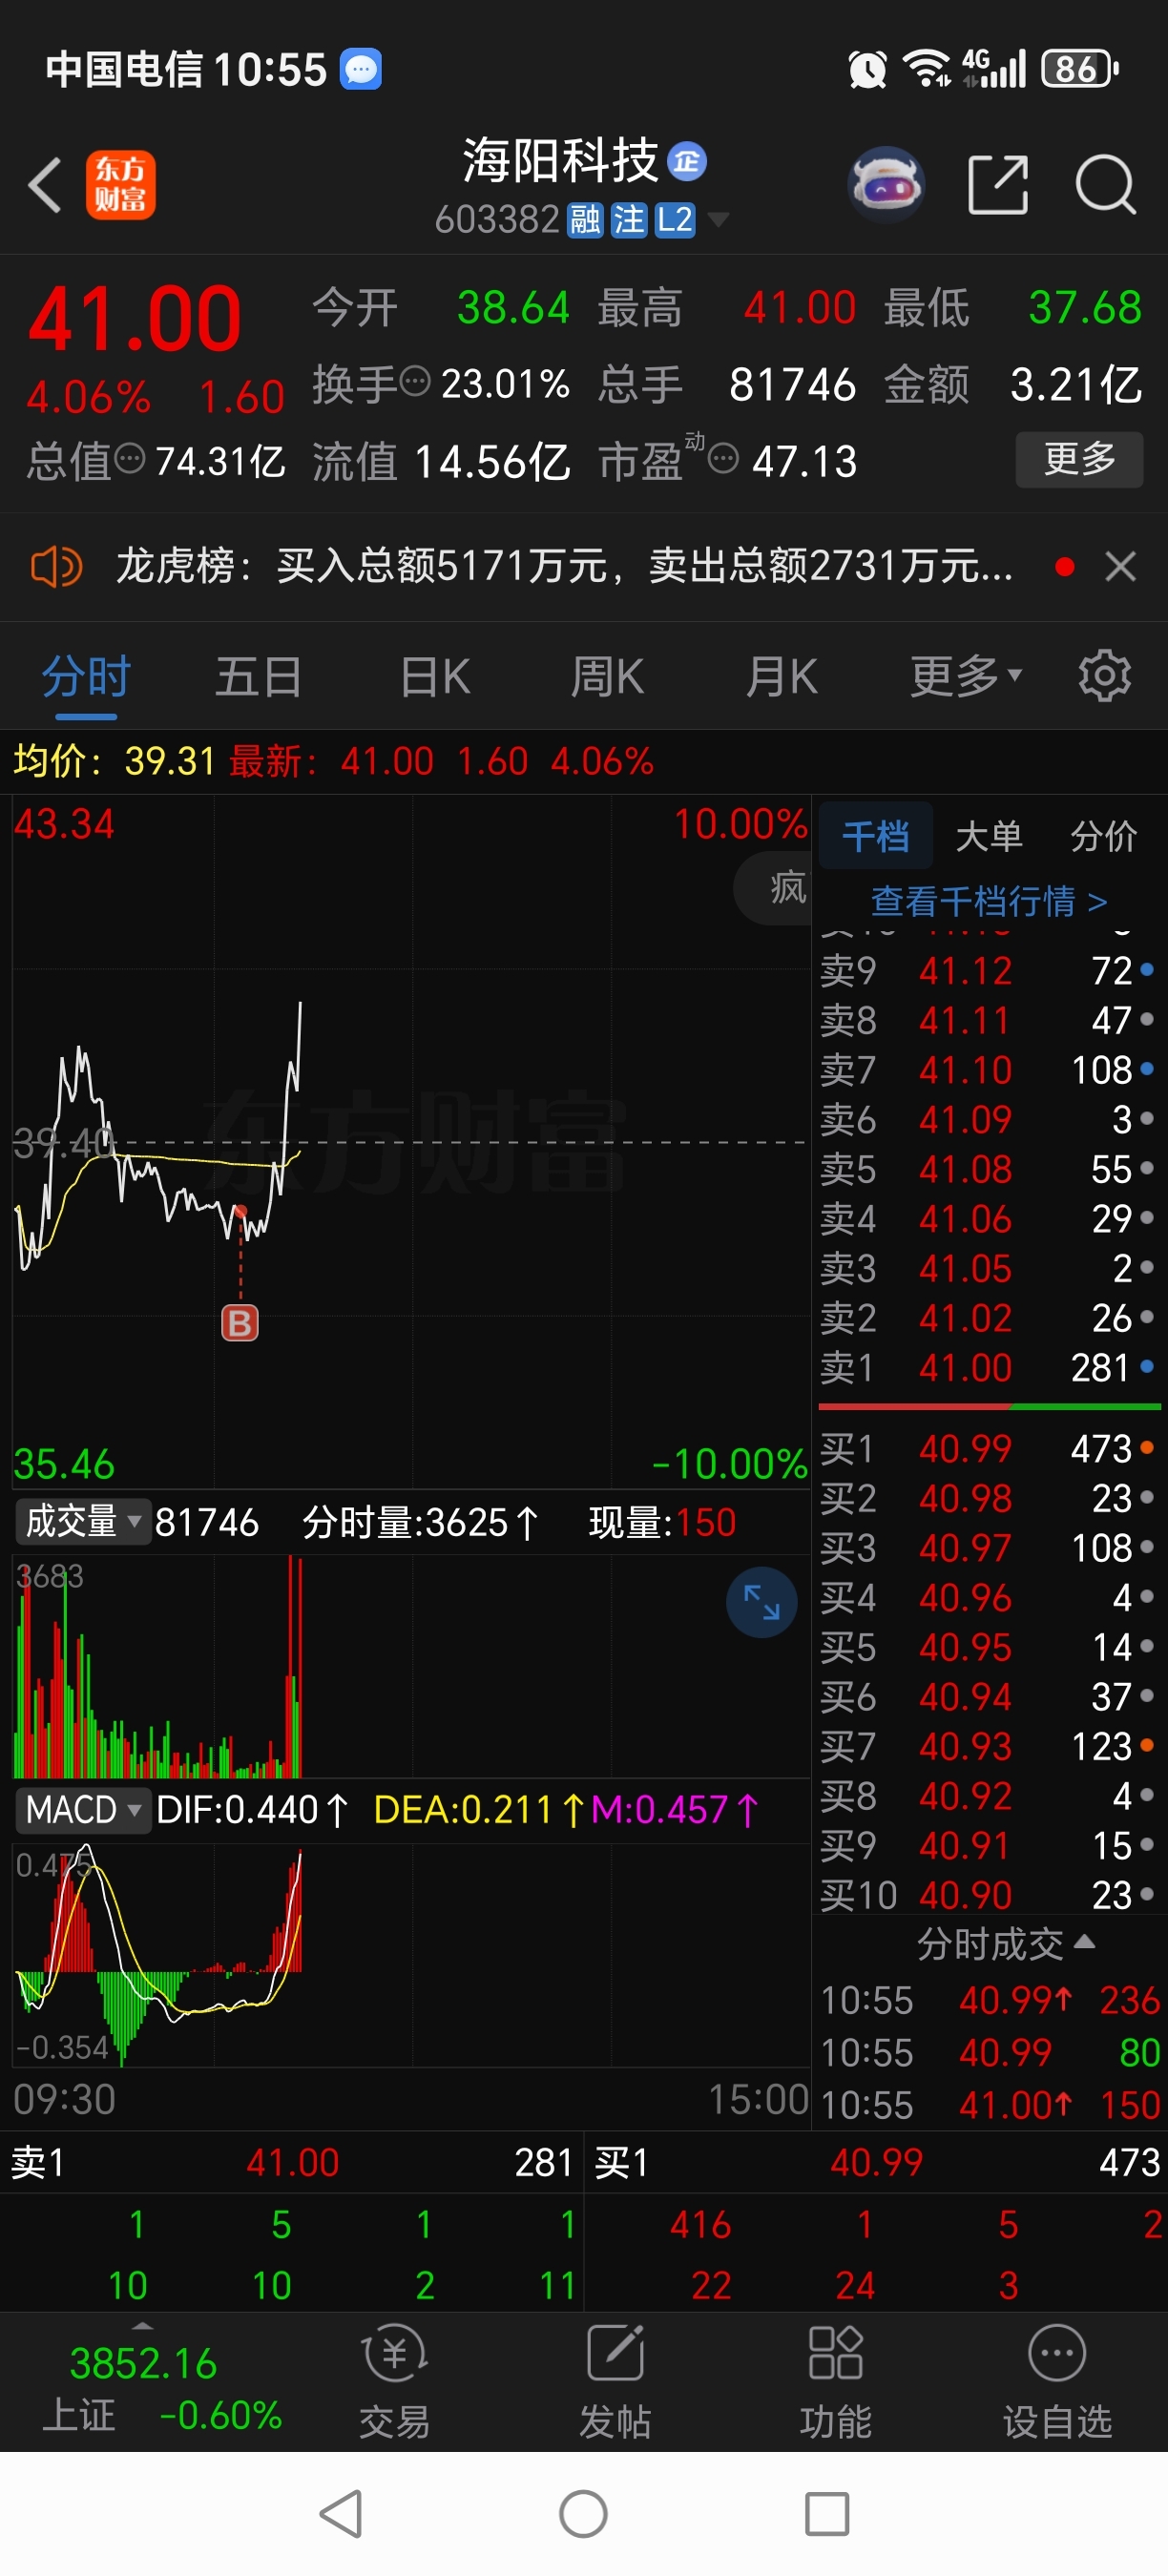Screen dimensions: 1168x2576
Task: Collapse the 分时成交 section arrow
Action: click(1084, 1942)
